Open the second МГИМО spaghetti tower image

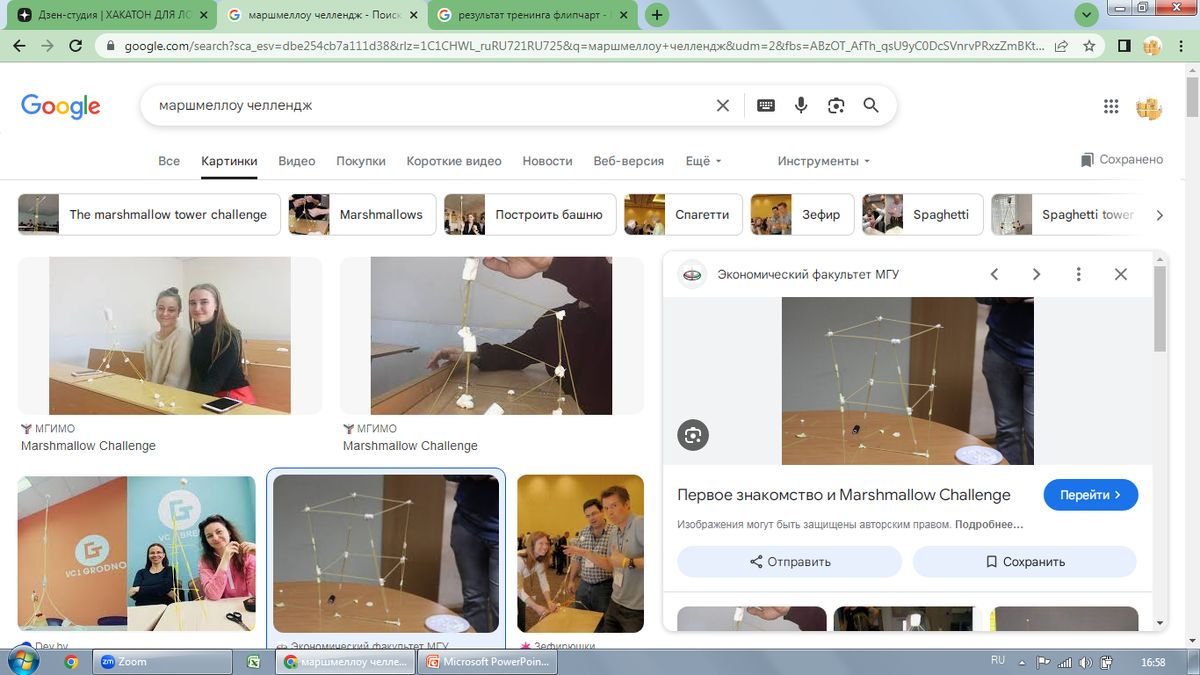[492, 336]
